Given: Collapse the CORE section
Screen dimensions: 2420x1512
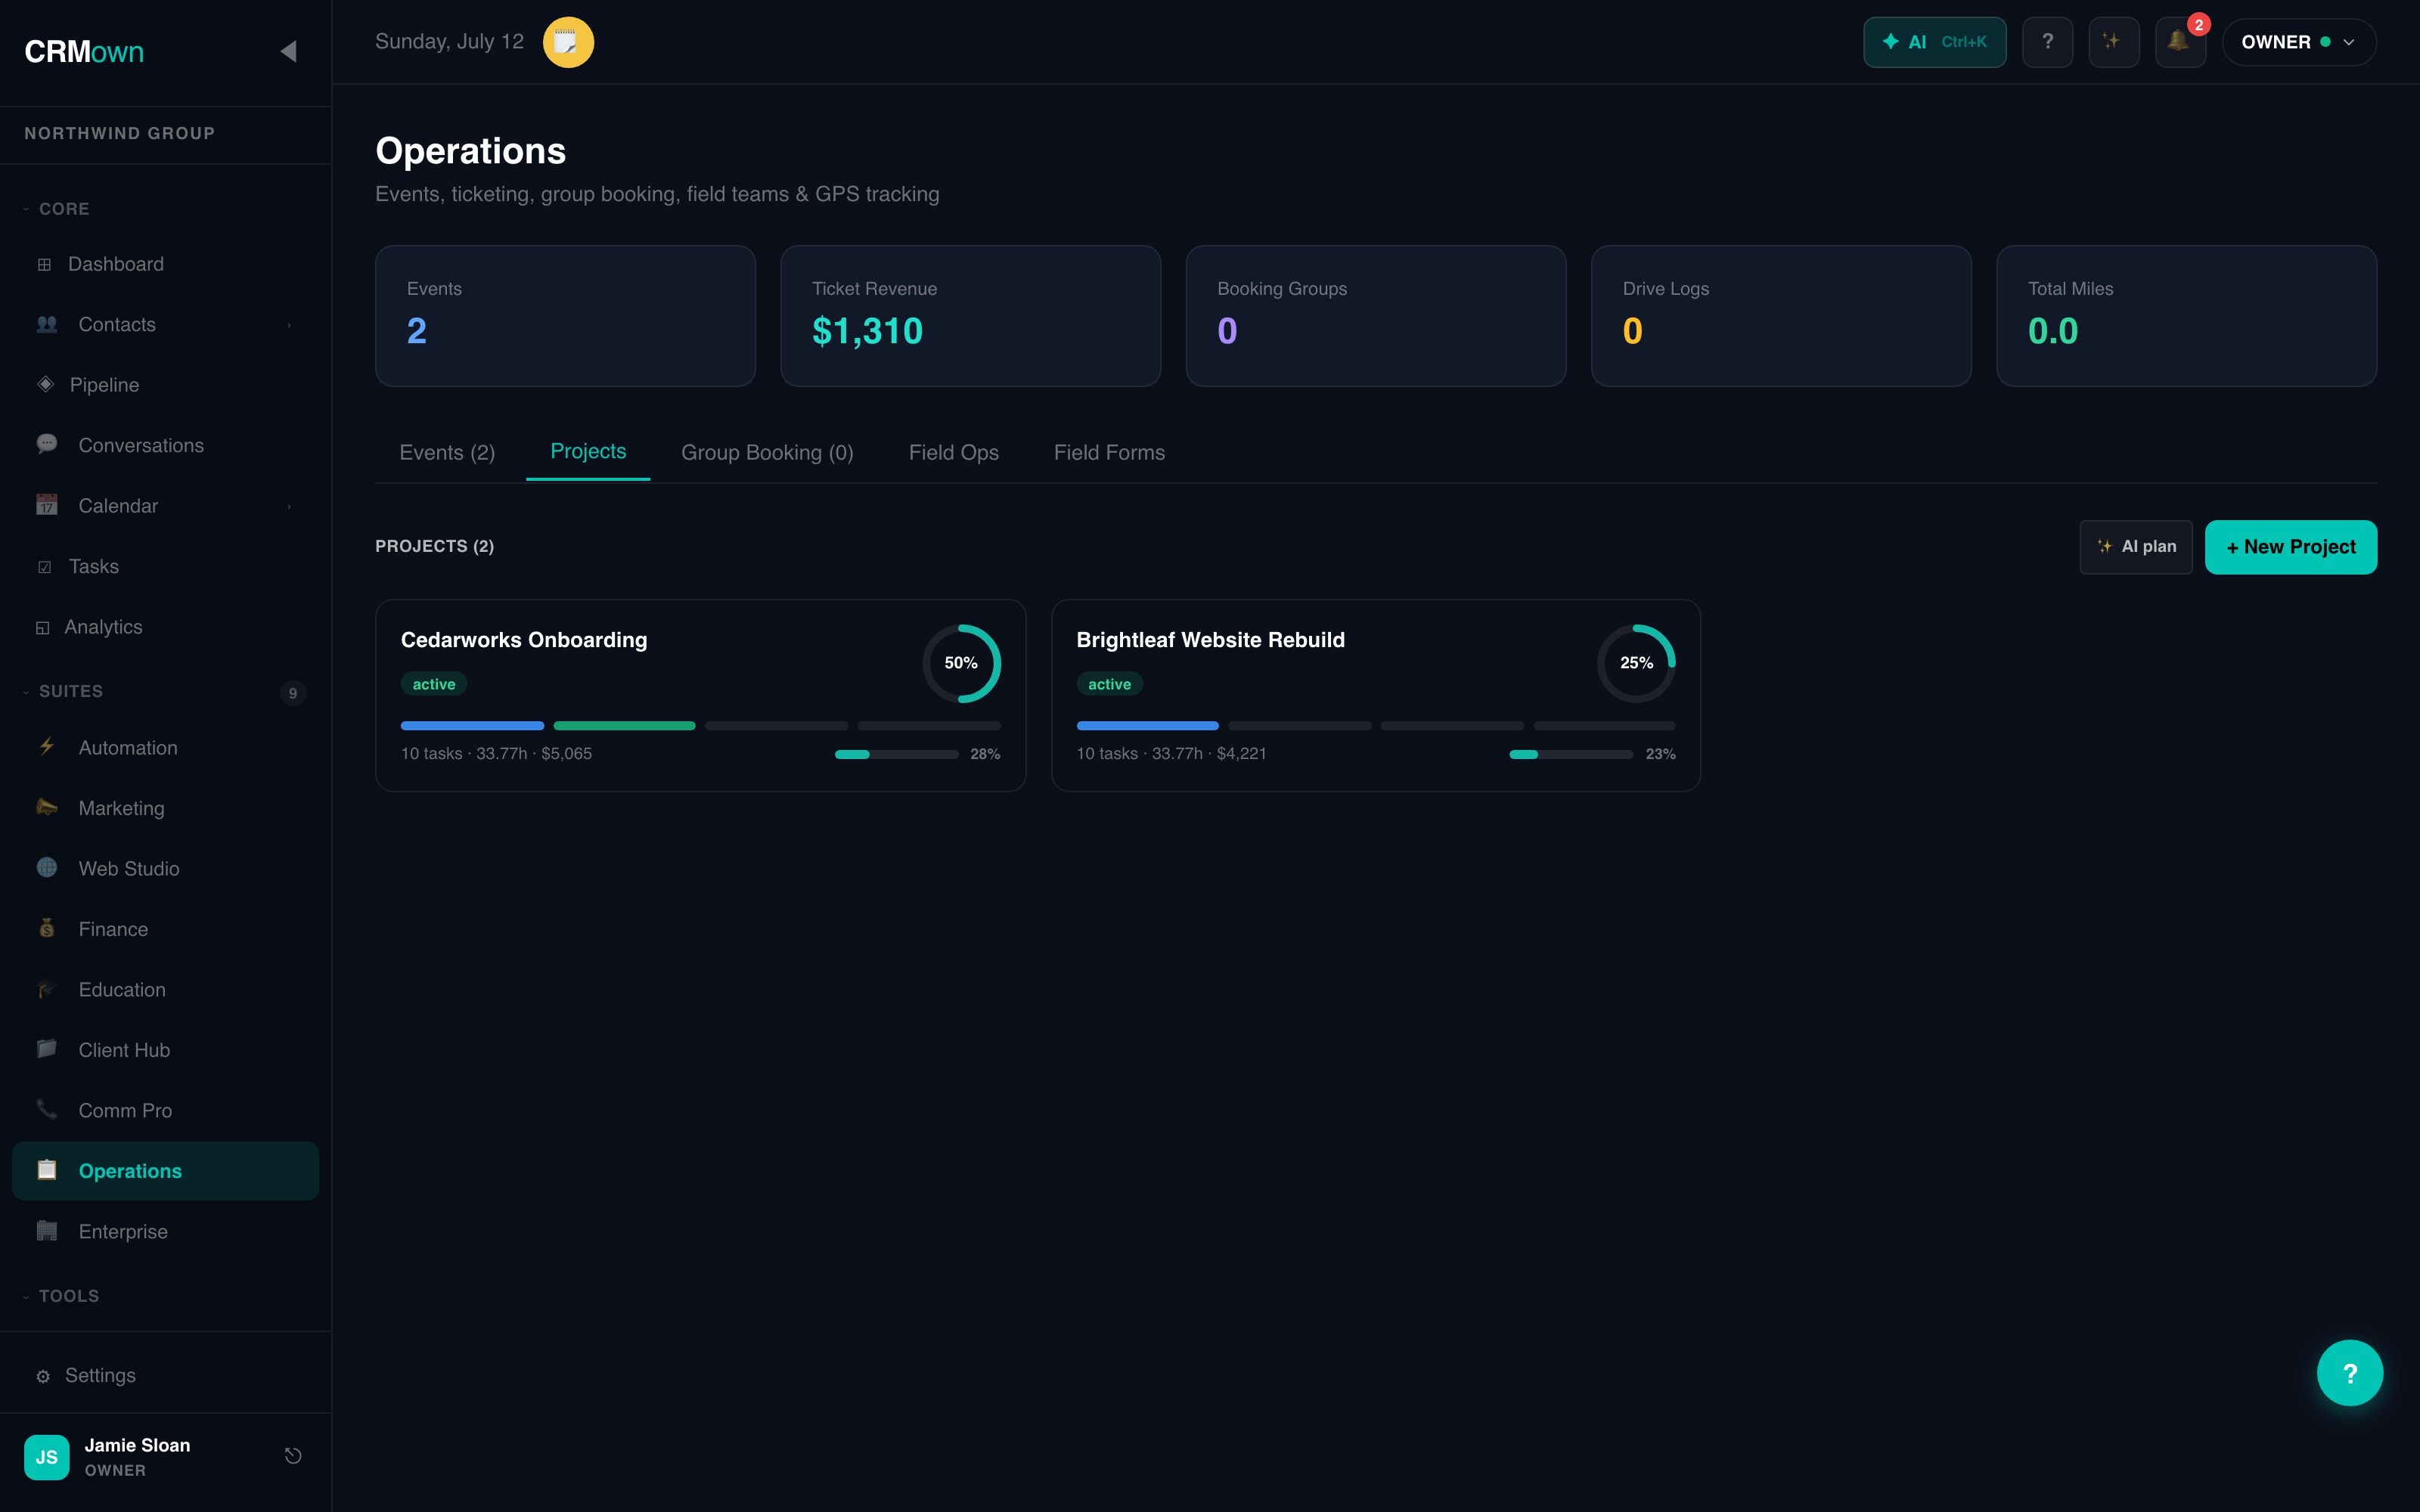Looking at the screenshot, I should pos(57,208).
